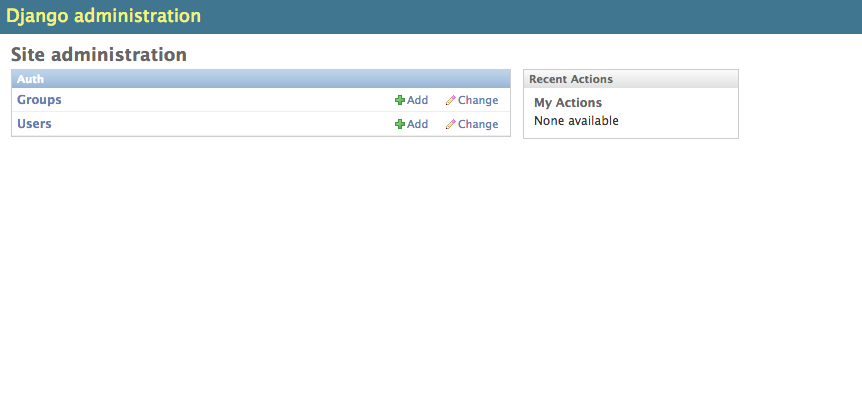Click the Add link for Groups
862x399 pixels.
click(x=417, y=100)
